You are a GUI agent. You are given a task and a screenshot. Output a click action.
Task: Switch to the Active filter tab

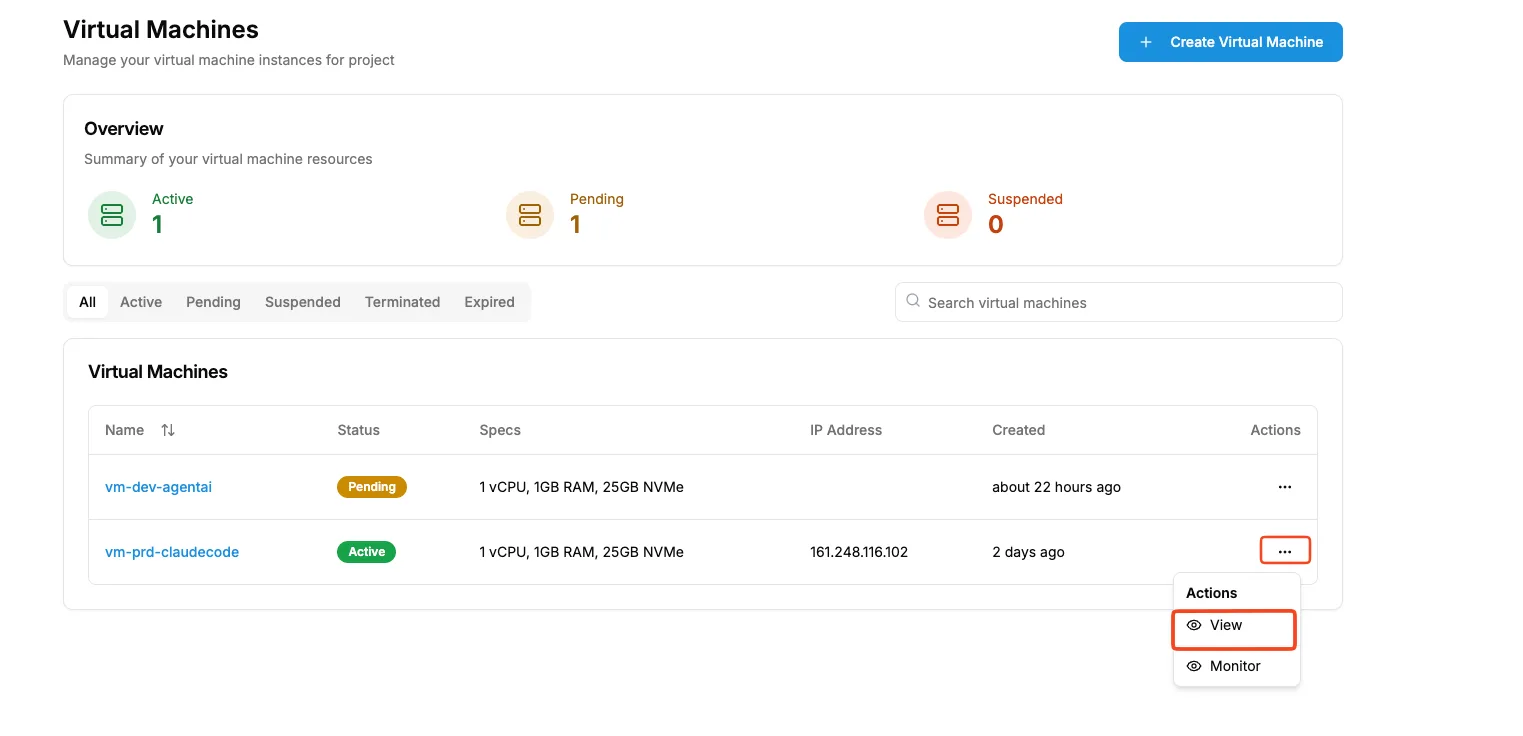141,302
